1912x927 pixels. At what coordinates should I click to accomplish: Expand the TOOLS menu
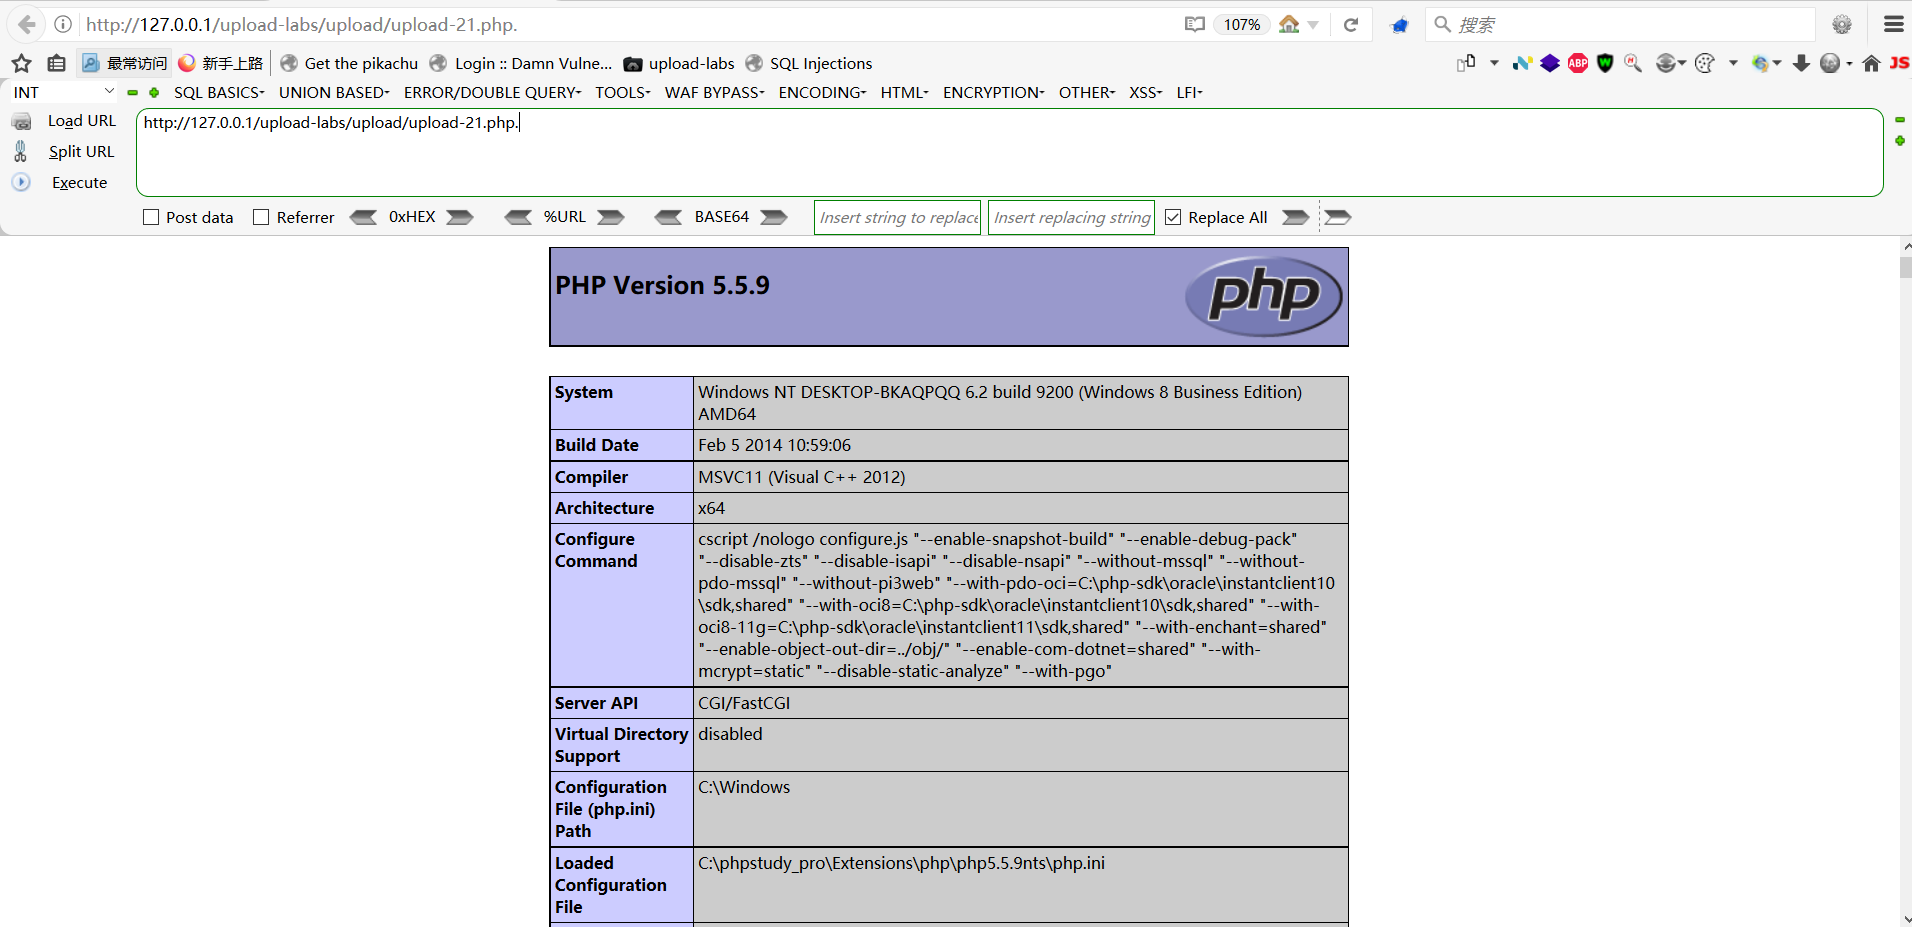[623, 92]
